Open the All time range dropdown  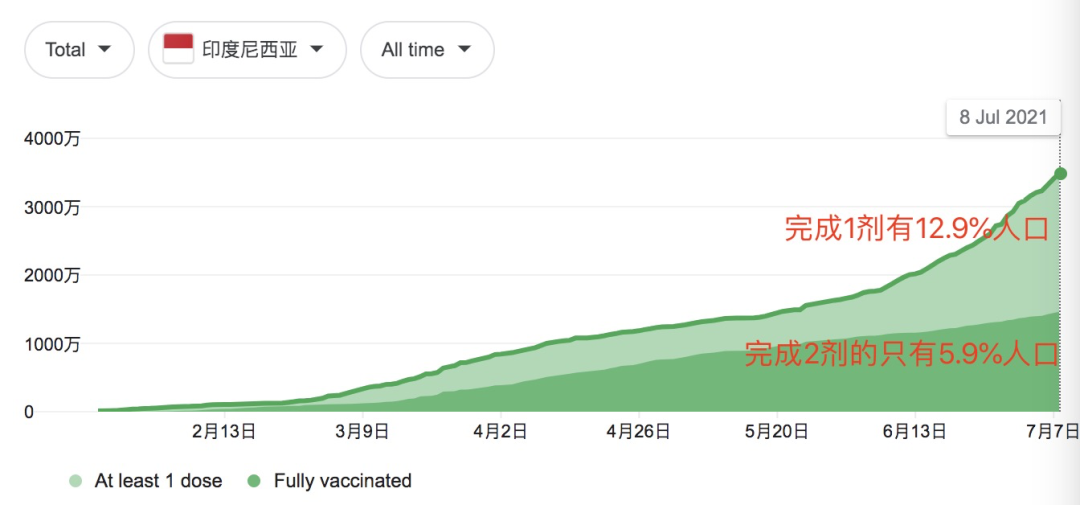(426, 50)
